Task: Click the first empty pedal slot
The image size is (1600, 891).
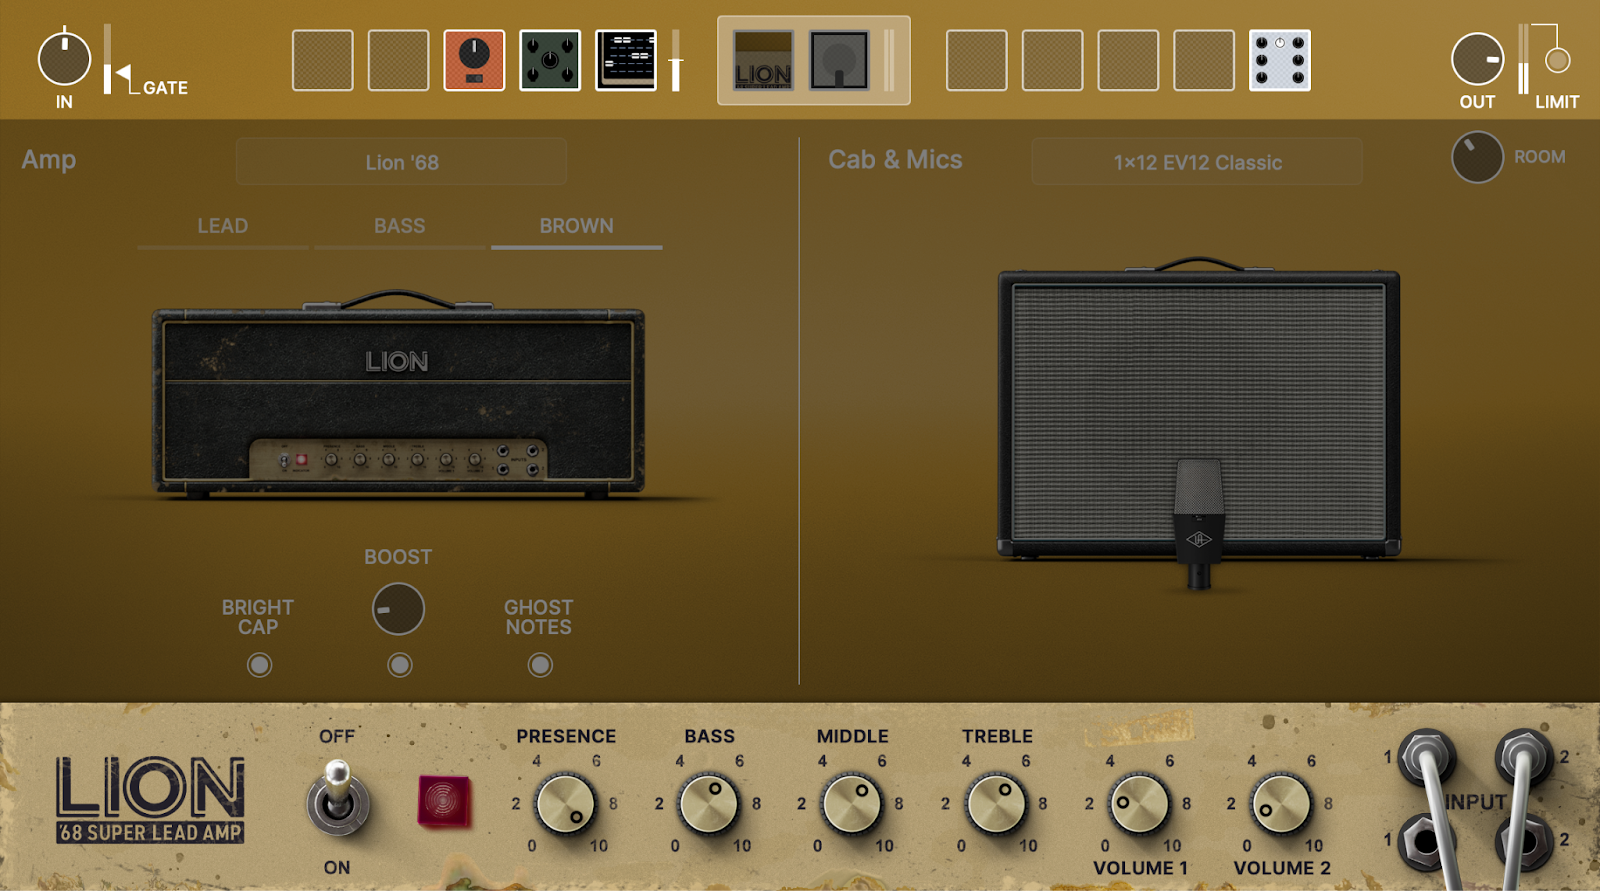Action: [322, 60]
